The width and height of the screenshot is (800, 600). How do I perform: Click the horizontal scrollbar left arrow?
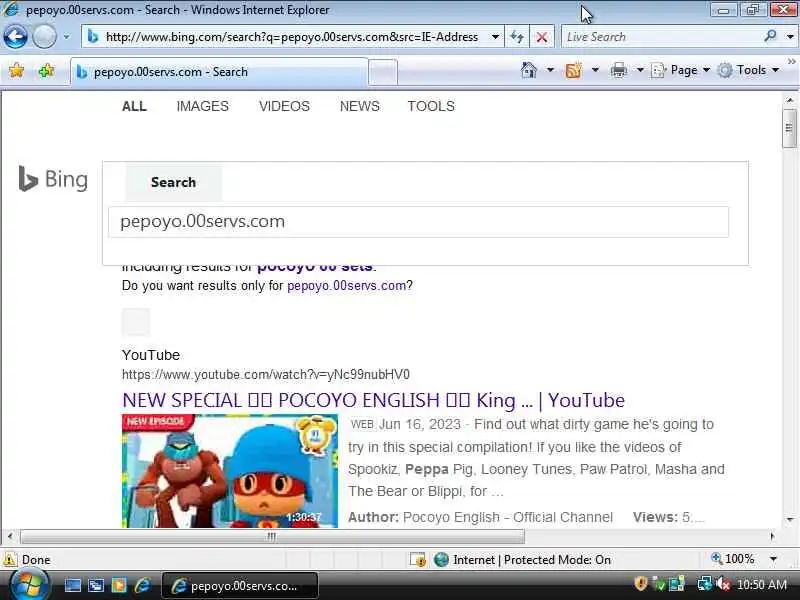click(10, 536)
